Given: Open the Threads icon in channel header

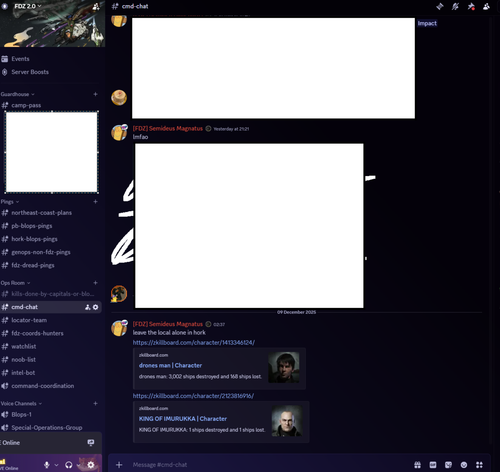Looking at the screenshot, I should point(440,6).
